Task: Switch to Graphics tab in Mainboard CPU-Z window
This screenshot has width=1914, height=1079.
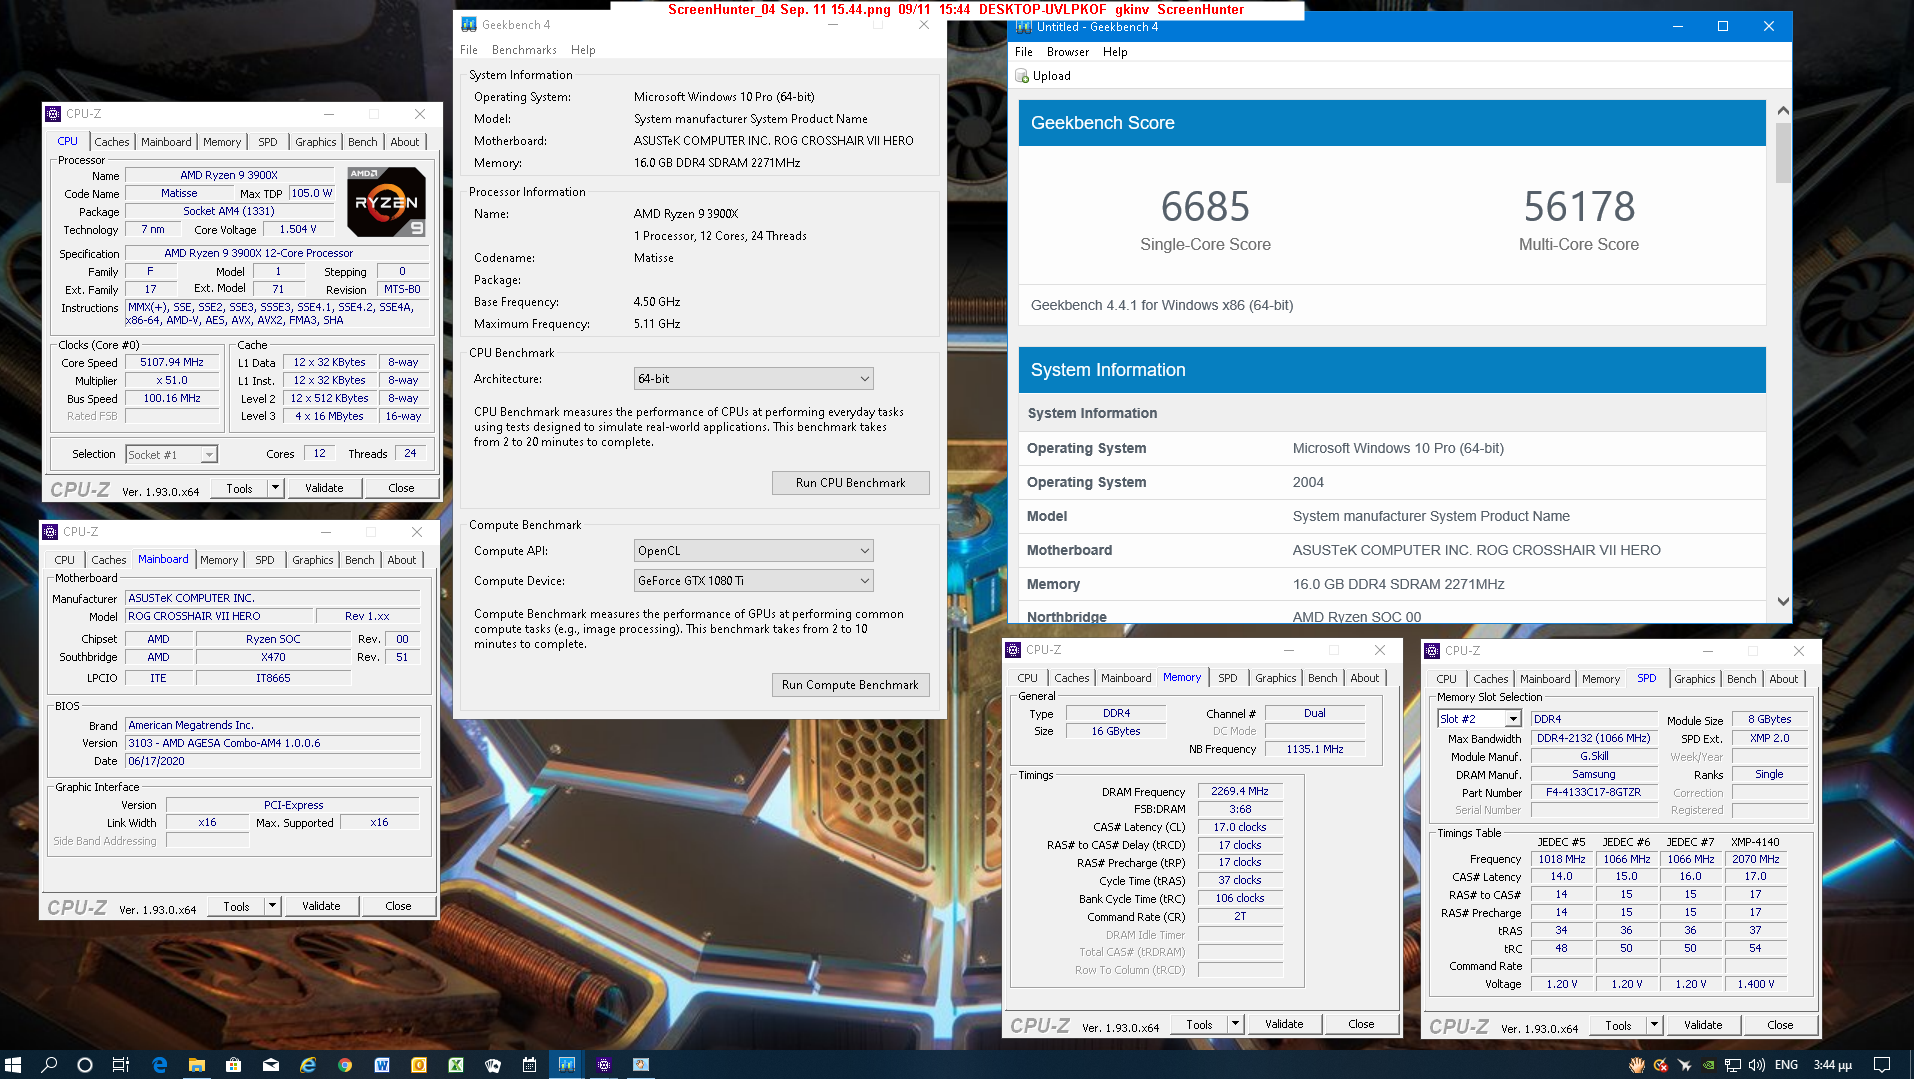Action: (x=313, y=560)
